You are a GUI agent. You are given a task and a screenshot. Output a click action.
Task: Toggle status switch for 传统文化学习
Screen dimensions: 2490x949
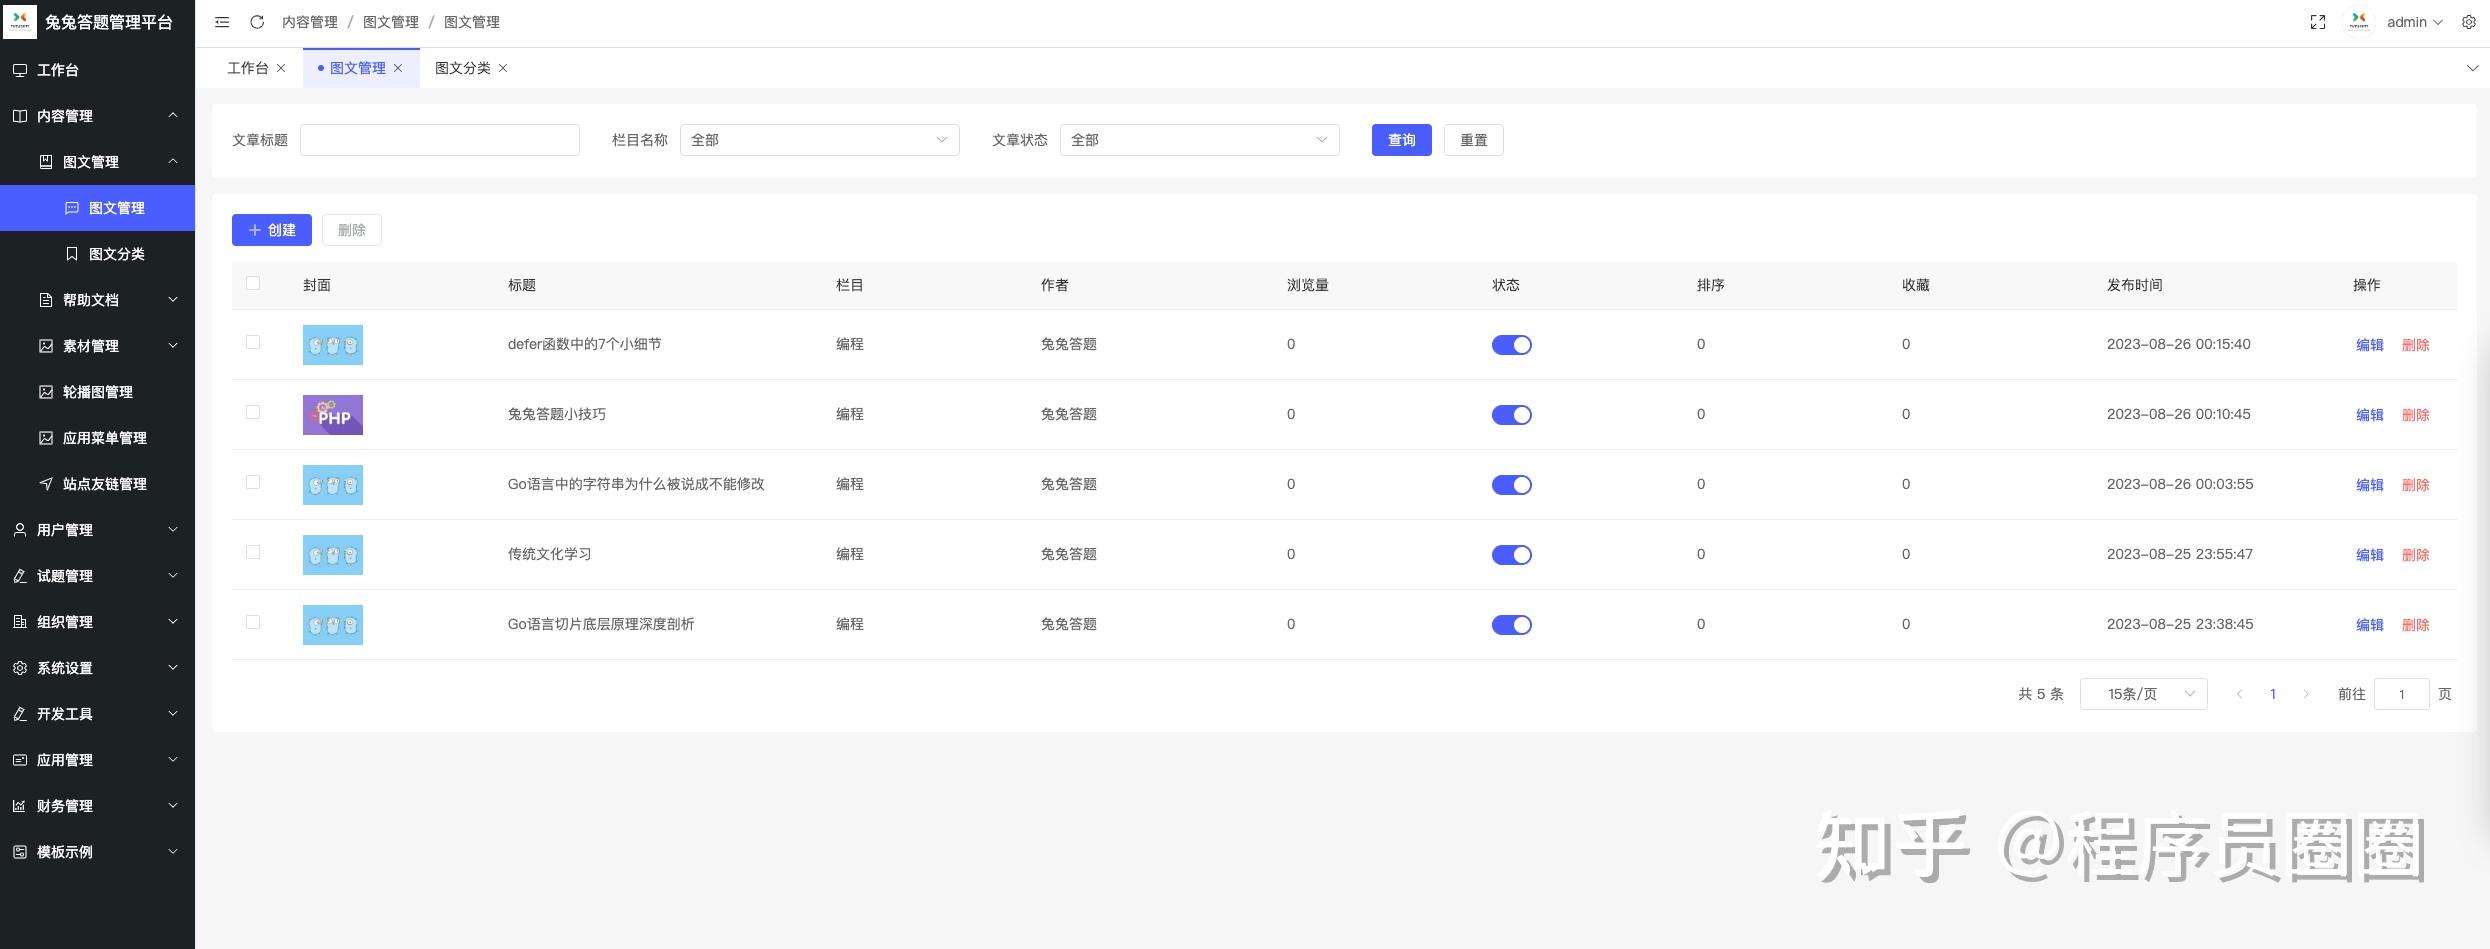[x=1511, y=555]
